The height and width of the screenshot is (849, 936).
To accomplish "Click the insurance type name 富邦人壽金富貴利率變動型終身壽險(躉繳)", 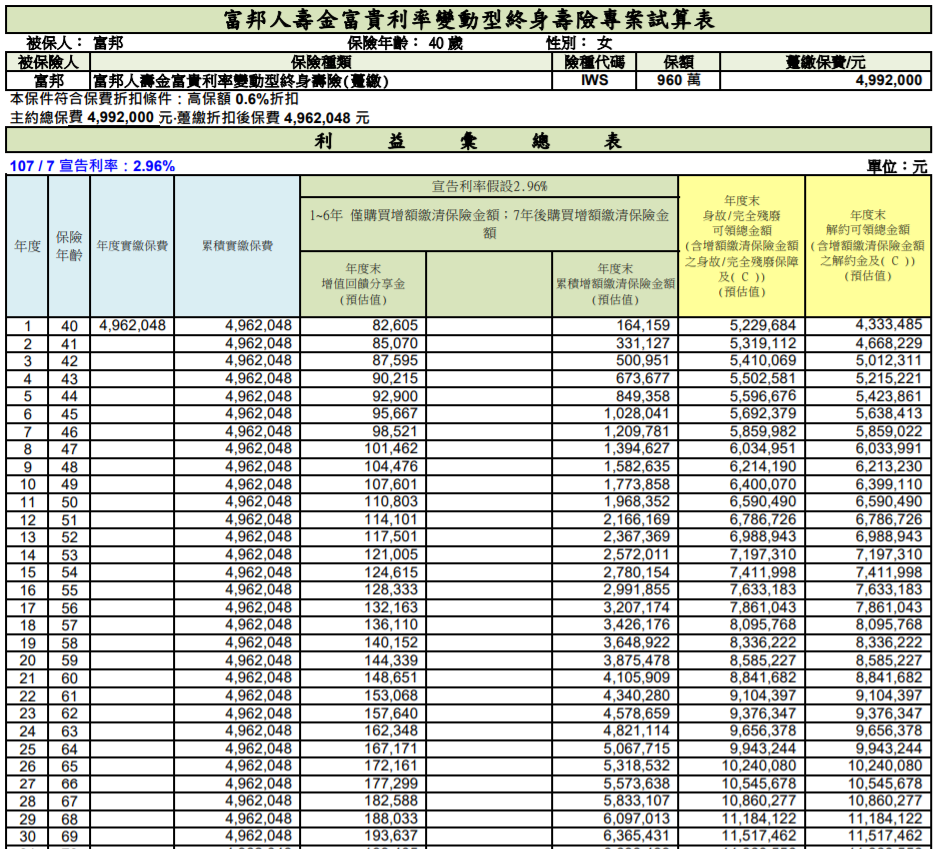I will pos(241,81).
